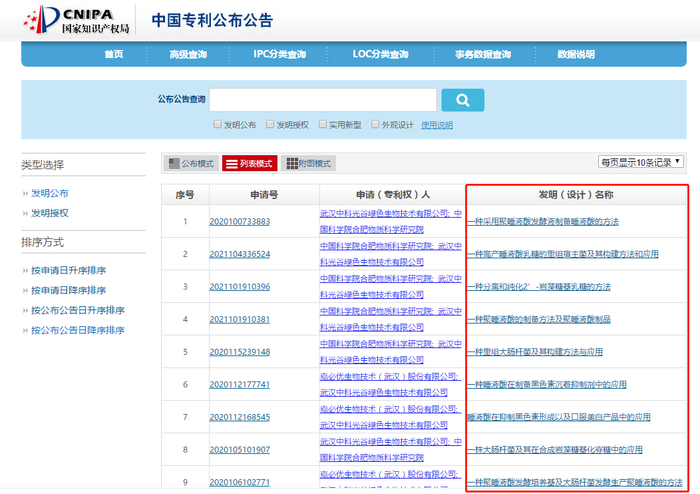Open application number 2020115239148
Viewport: 700px width, 494px height.
pos(240,352)
